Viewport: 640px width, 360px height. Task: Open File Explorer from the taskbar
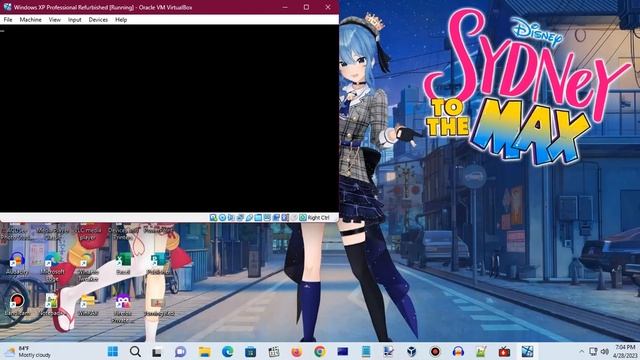(x=204, y=351)
